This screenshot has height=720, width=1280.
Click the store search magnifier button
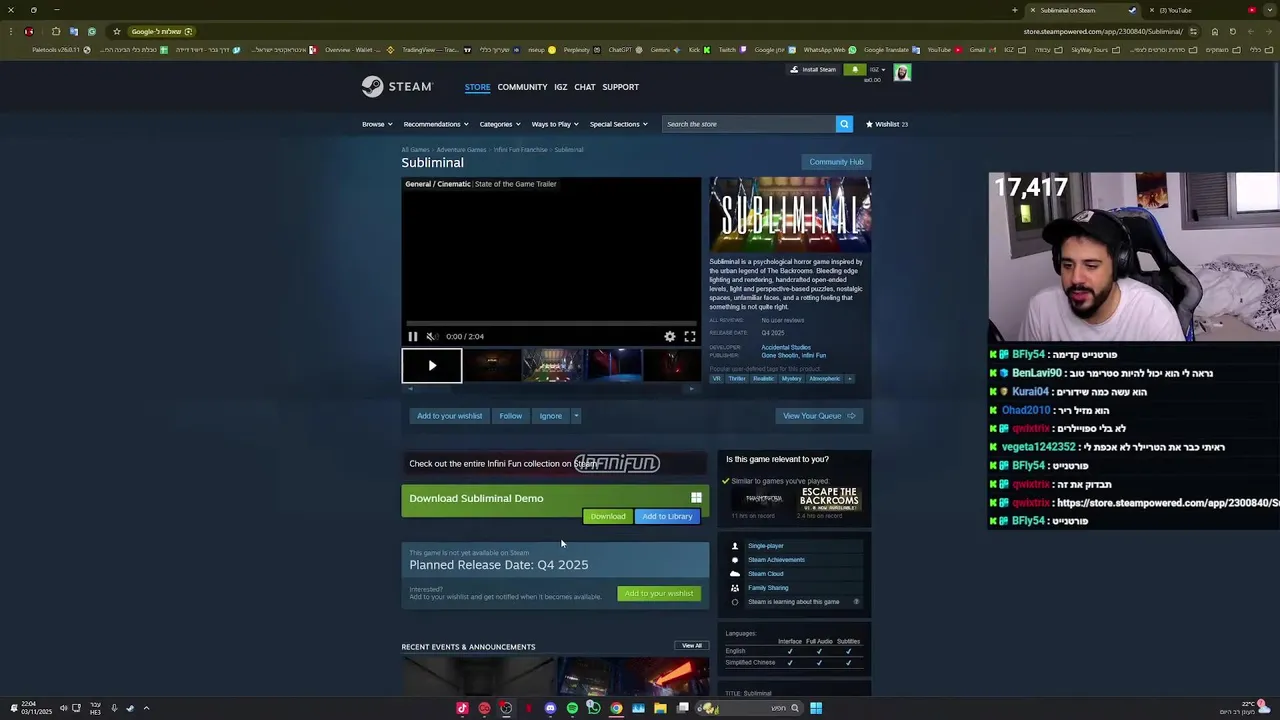point(844,124)
